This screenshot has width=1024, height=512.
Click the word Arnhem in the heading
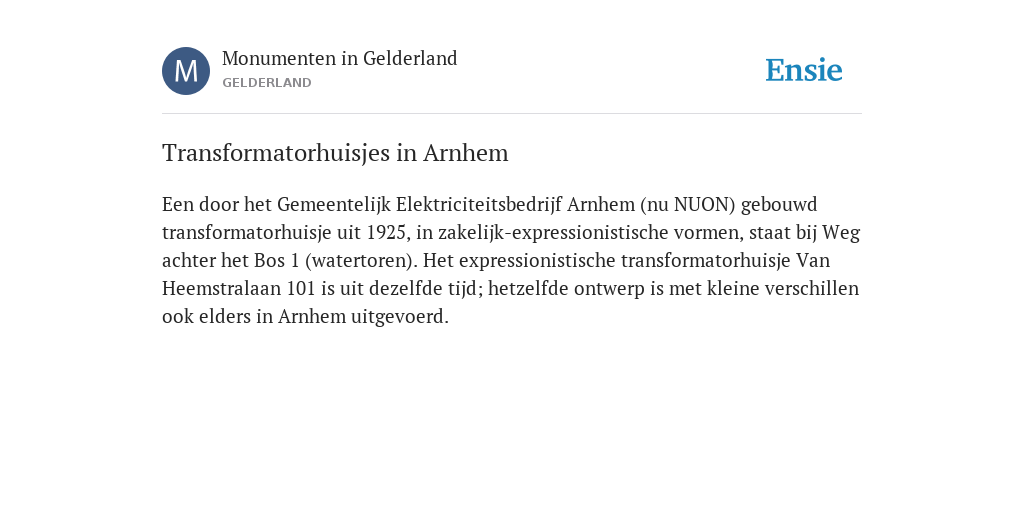[466, 153]
